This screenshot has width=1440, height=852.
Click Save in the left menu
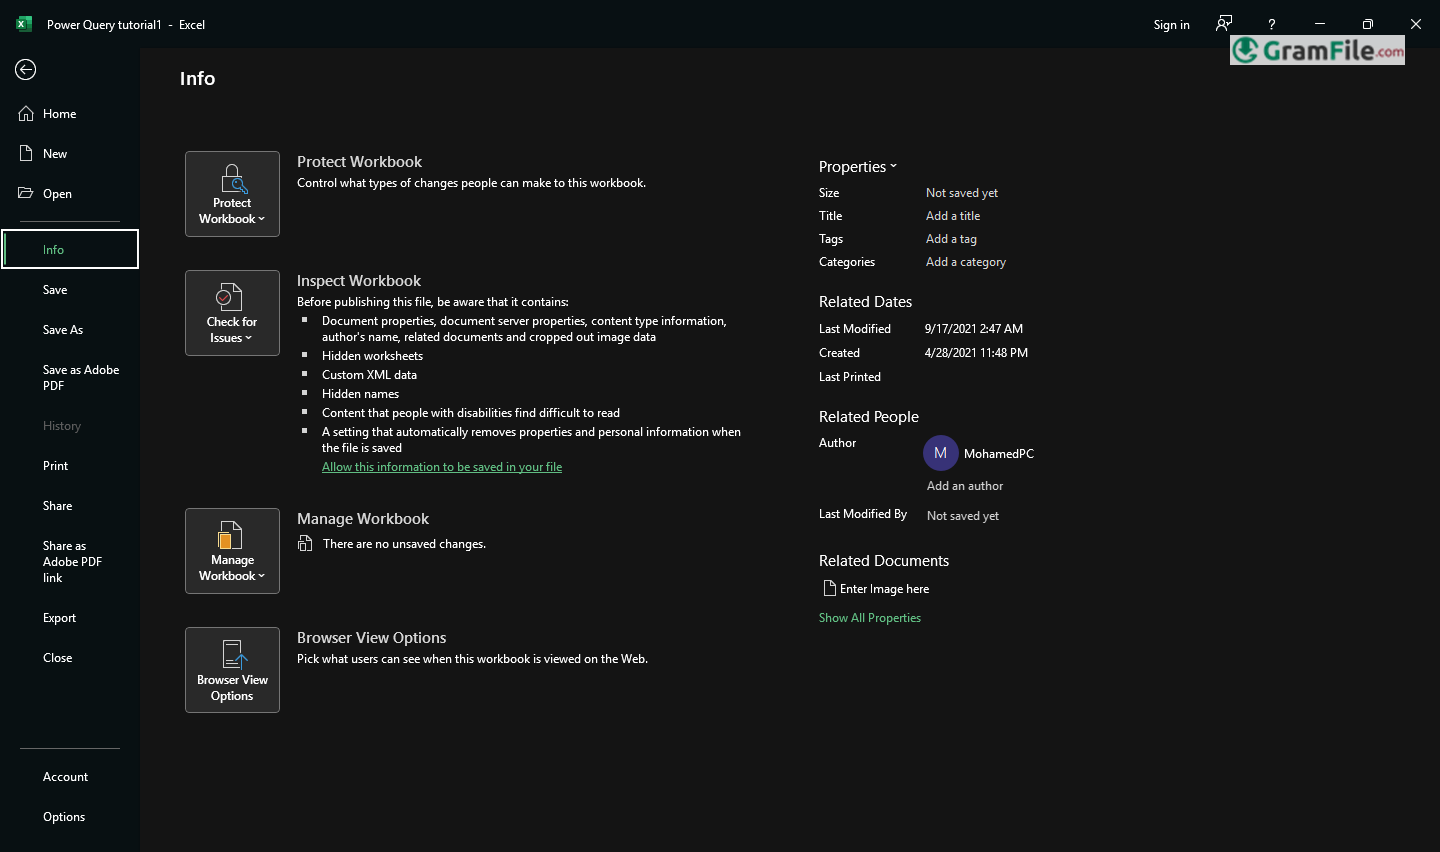(x=70, y=290)
